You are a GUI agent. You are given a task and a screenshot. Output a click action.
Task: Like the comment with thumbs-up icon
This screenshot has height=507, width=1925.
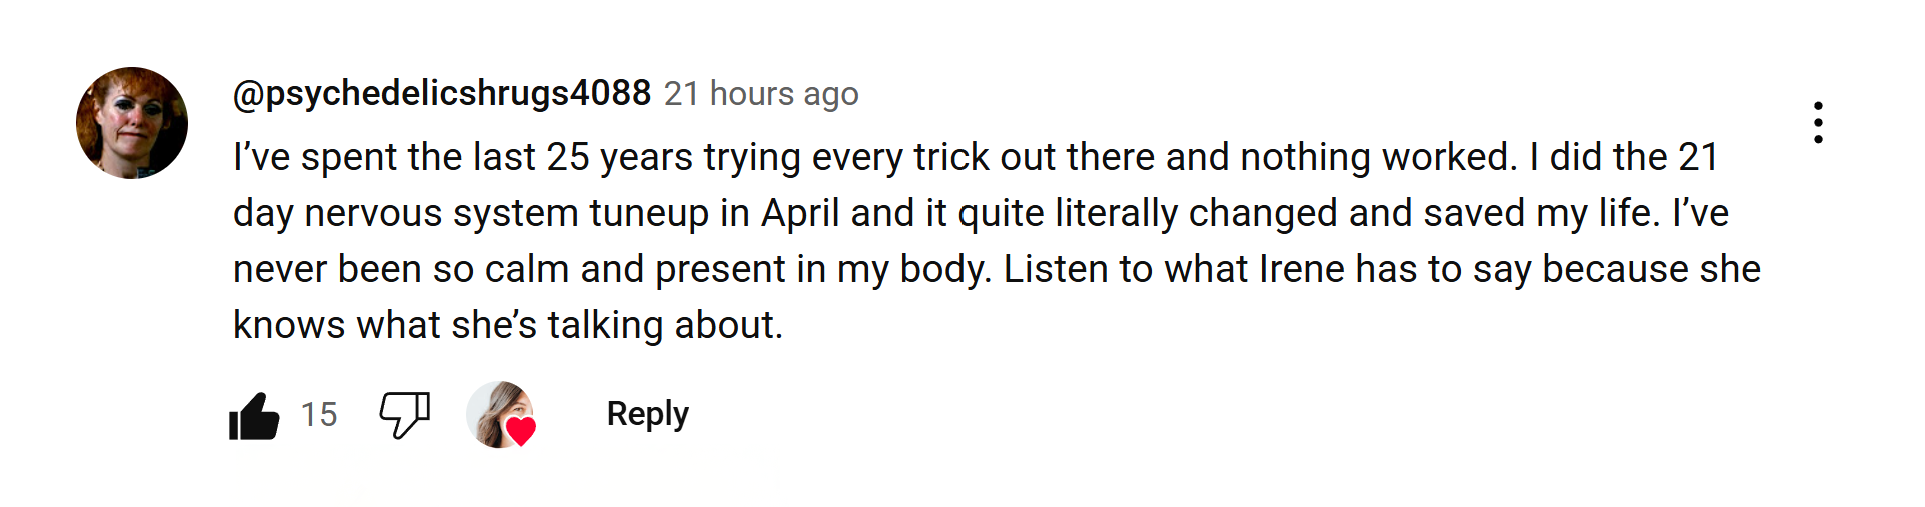(x=254, y=415)
